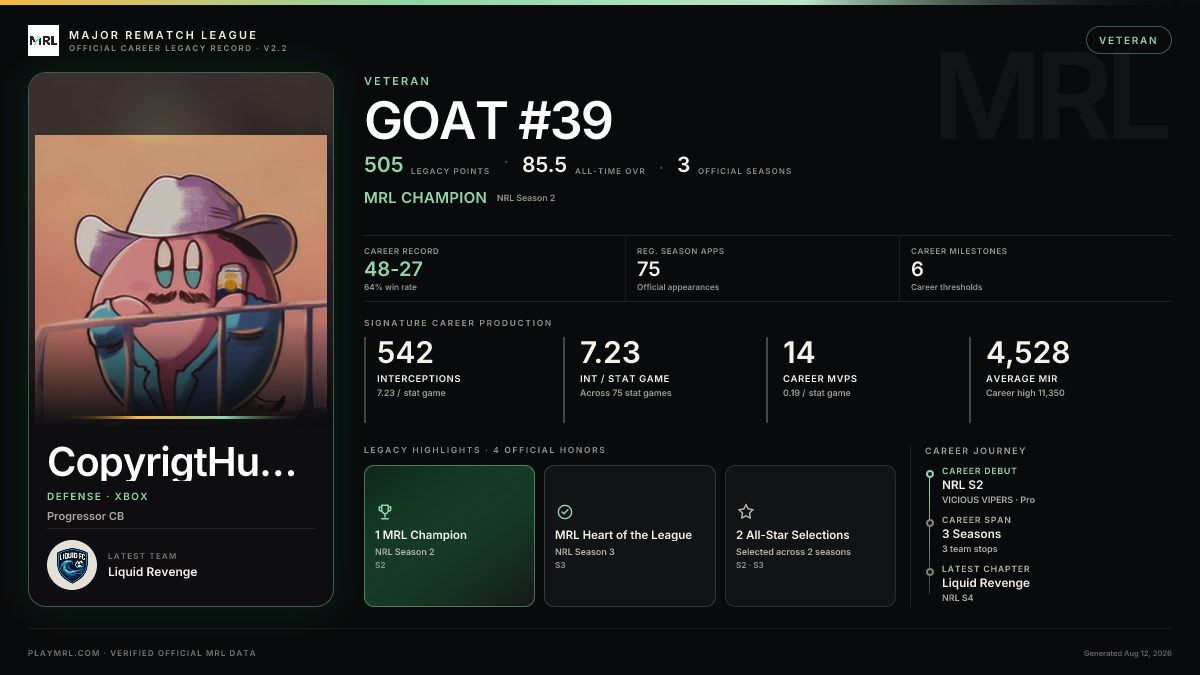Screen dimensions: 1200x675
Task: Click the SIGNATURE CAREER PRODUCTION heading
Action: (x=458, y=323)
